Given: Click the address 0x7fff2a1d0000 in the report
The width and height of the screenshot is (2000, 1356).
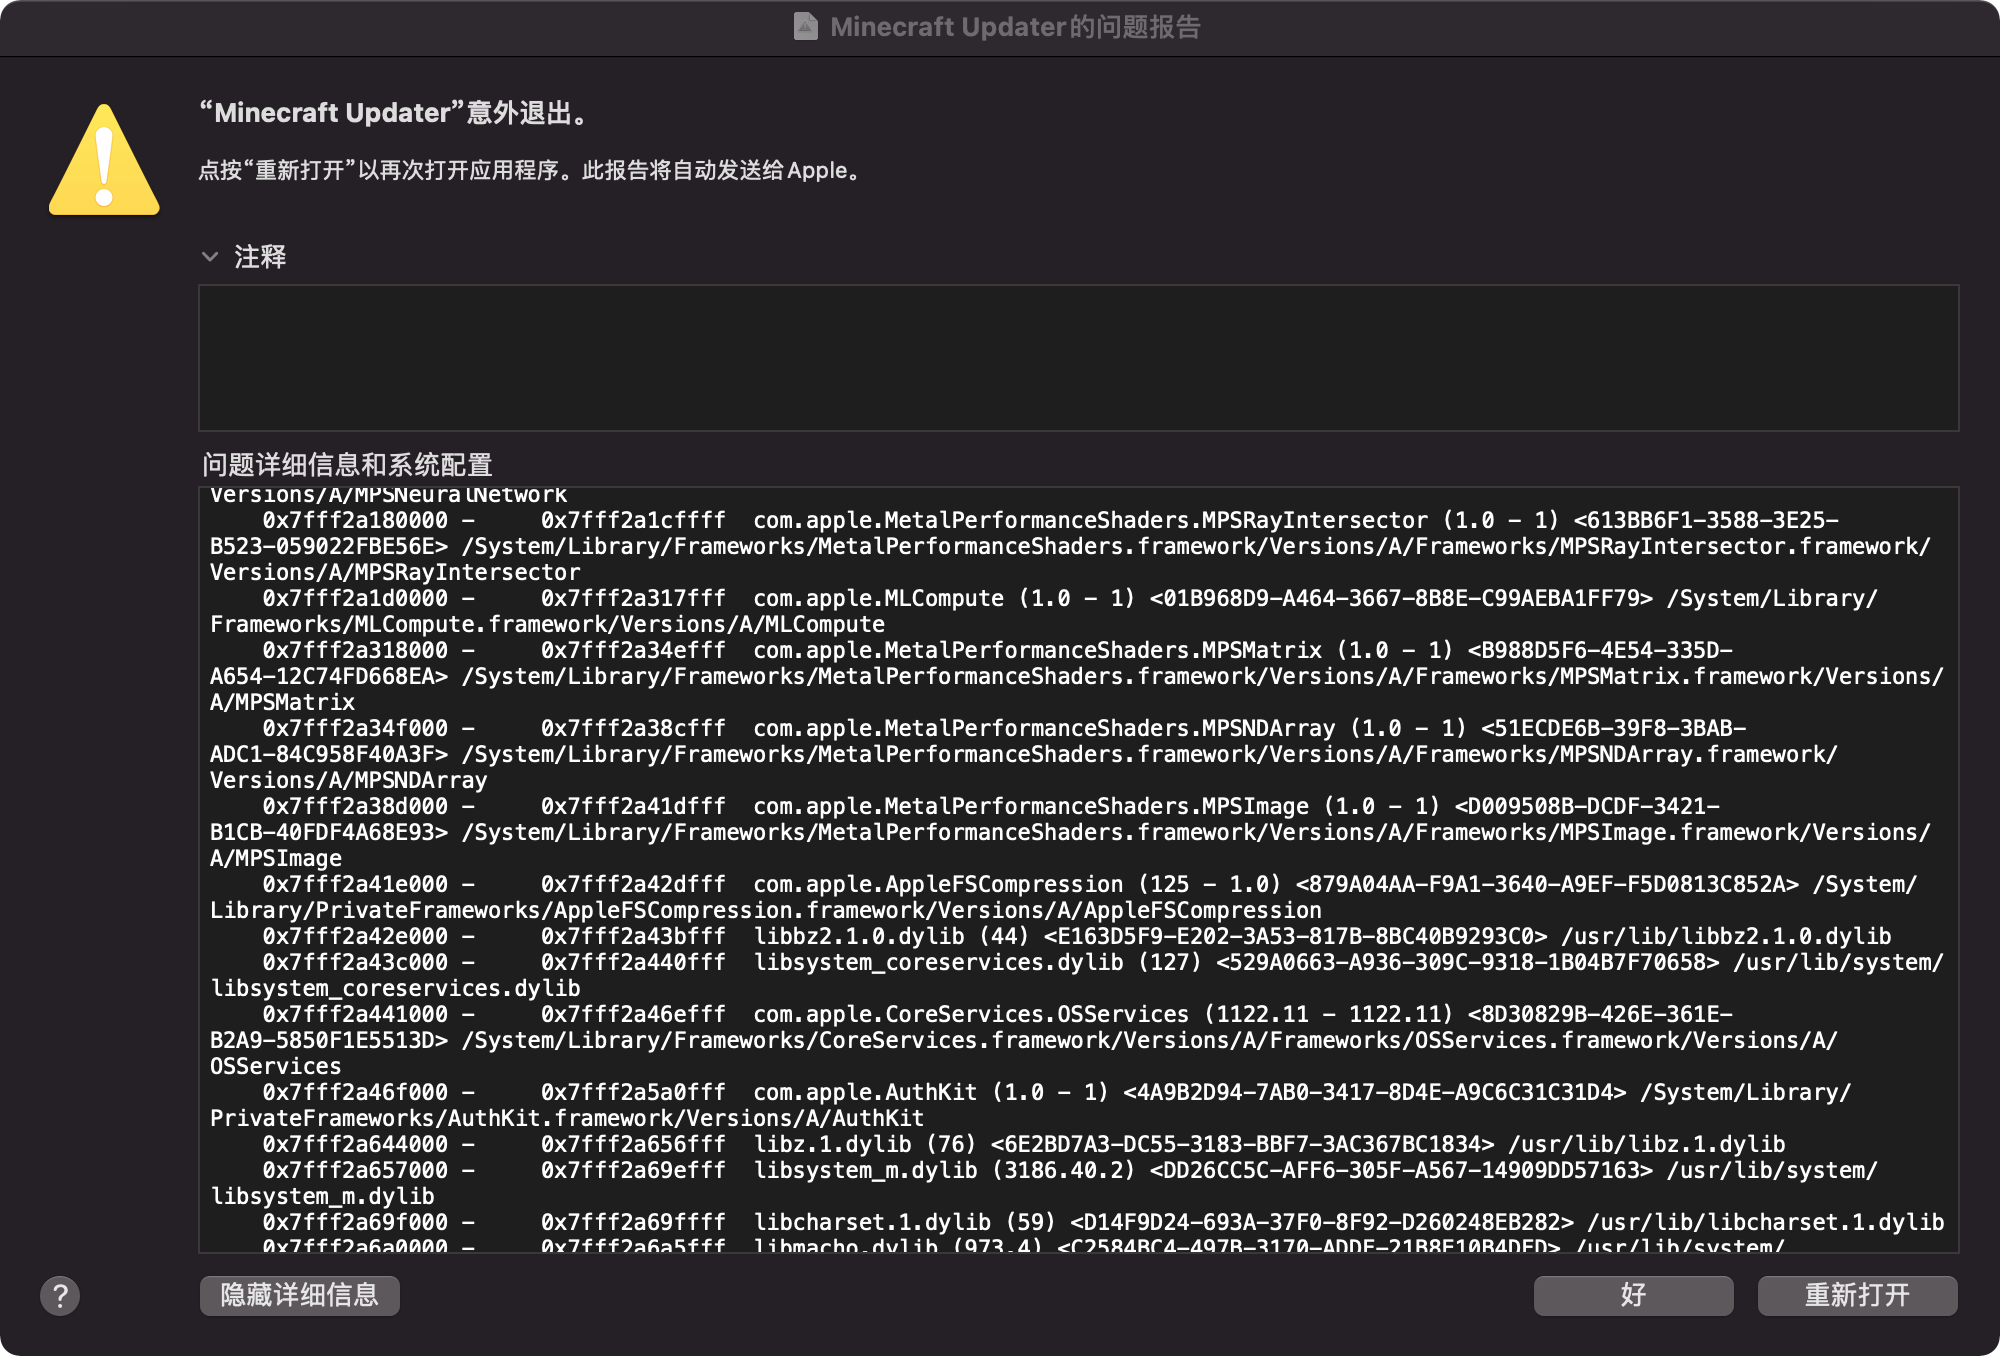Looking at the screenshot, I should [x=355, y=599].
